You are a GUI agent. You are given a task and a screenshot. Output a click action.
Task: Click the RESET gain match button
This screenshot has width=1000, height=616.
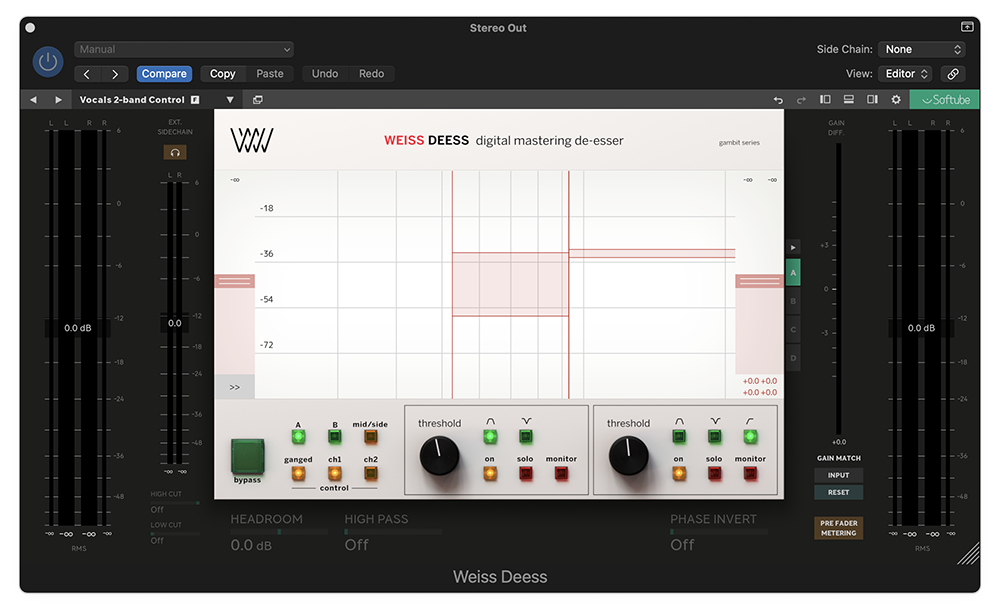pos(838,492)
